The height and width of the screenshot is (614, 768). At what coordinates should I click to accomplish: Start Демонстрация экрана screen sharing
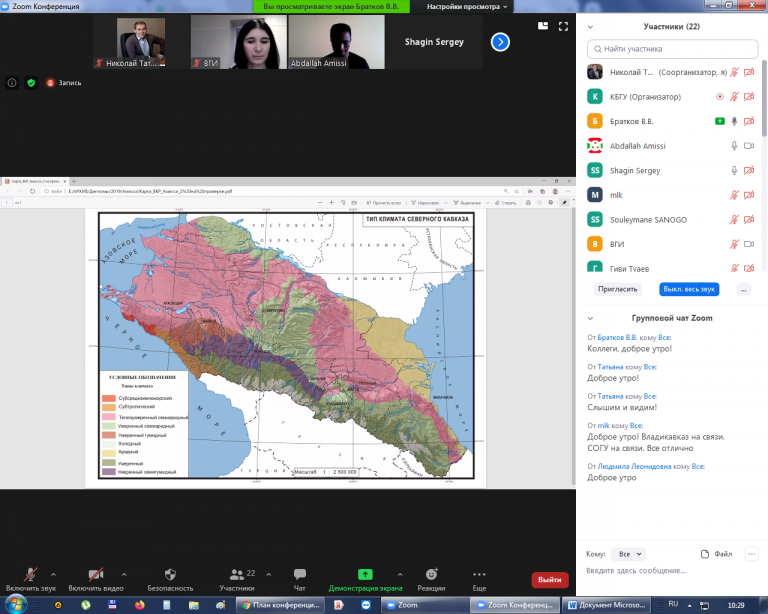tap(365, 579)
